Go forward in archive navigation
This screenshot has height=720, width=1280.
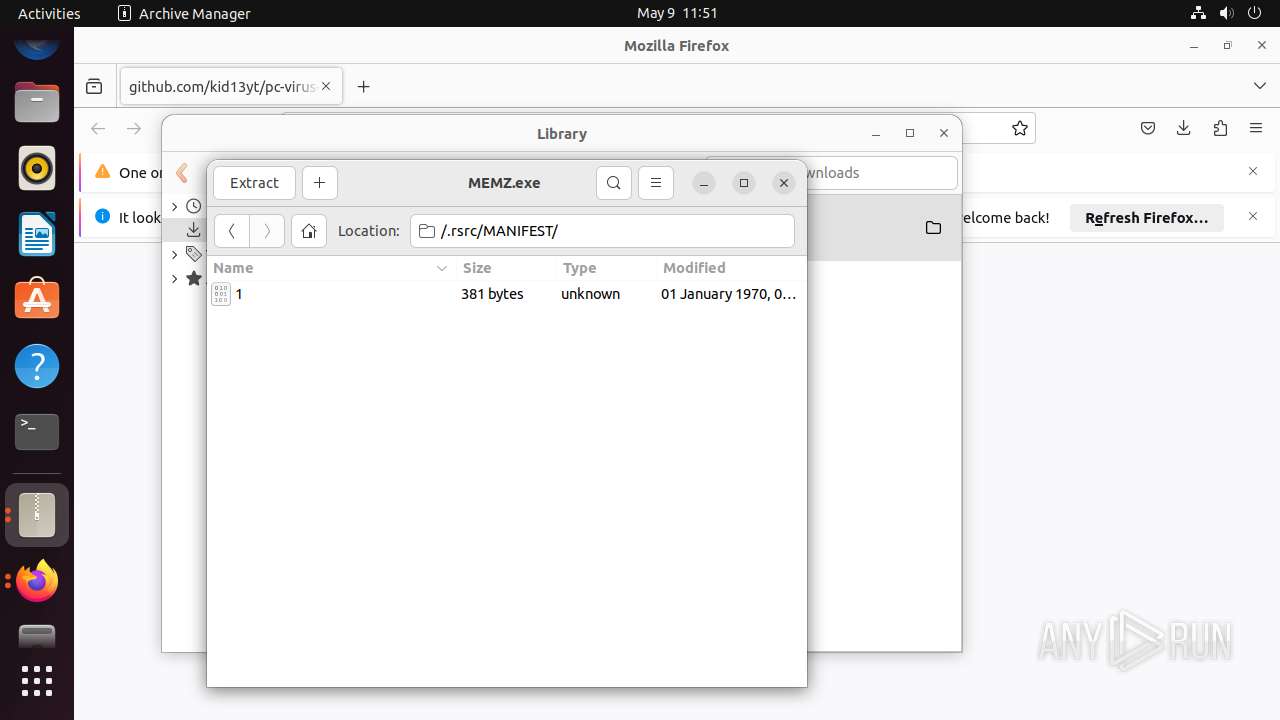coord(267,231)
